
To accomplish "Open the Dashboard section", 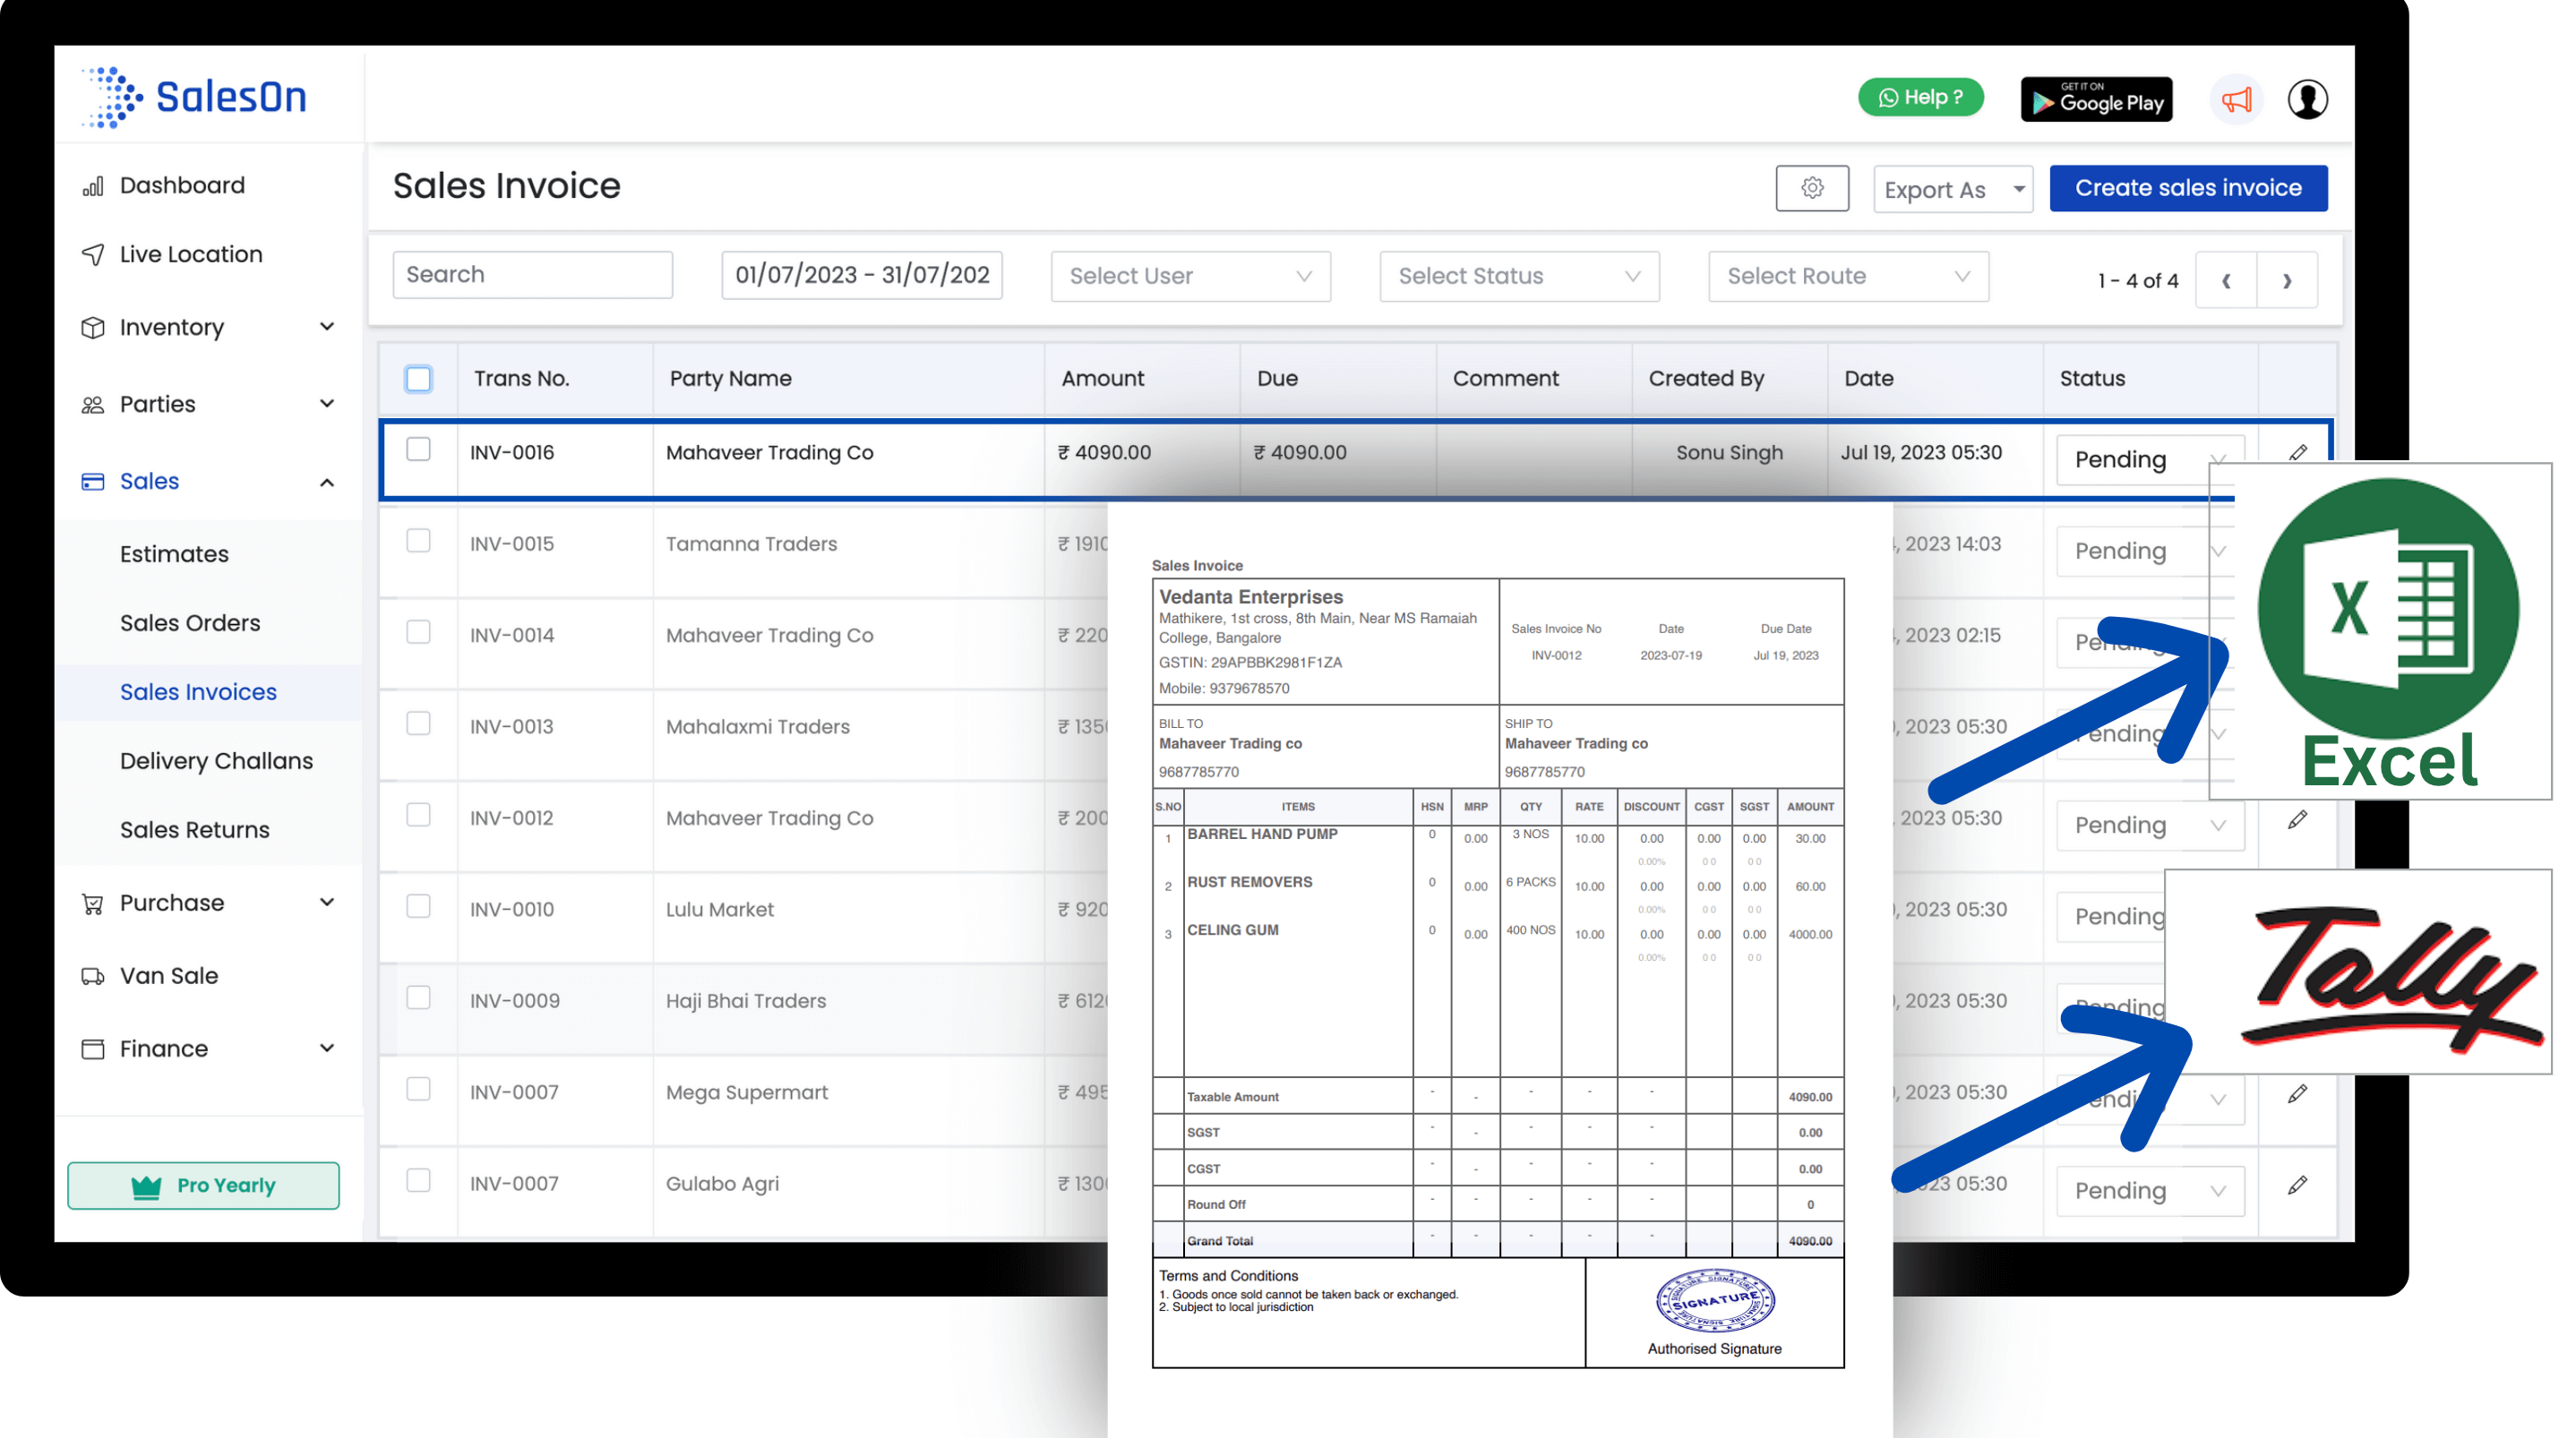I will 180,182.
